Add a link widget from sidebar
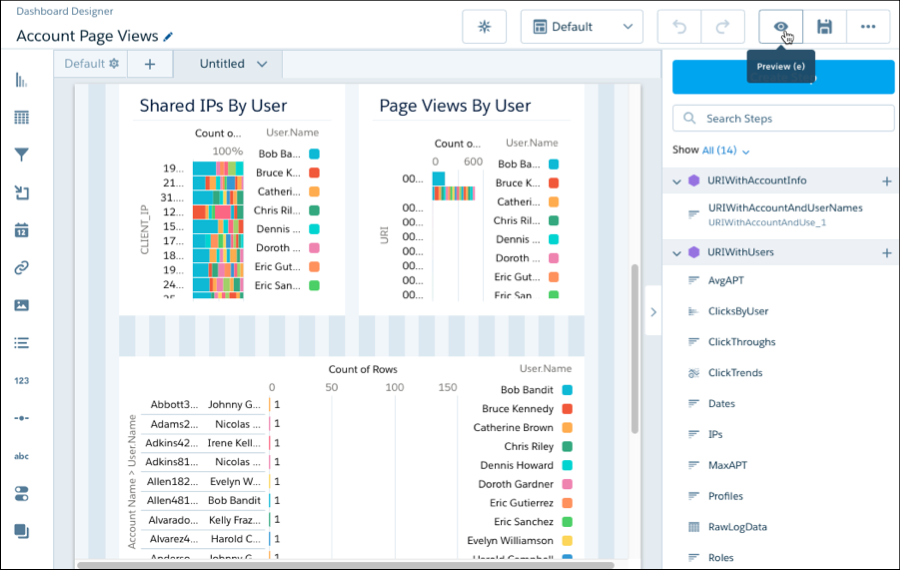The height and width of the screenshot is (570, 900). point(21,267)
